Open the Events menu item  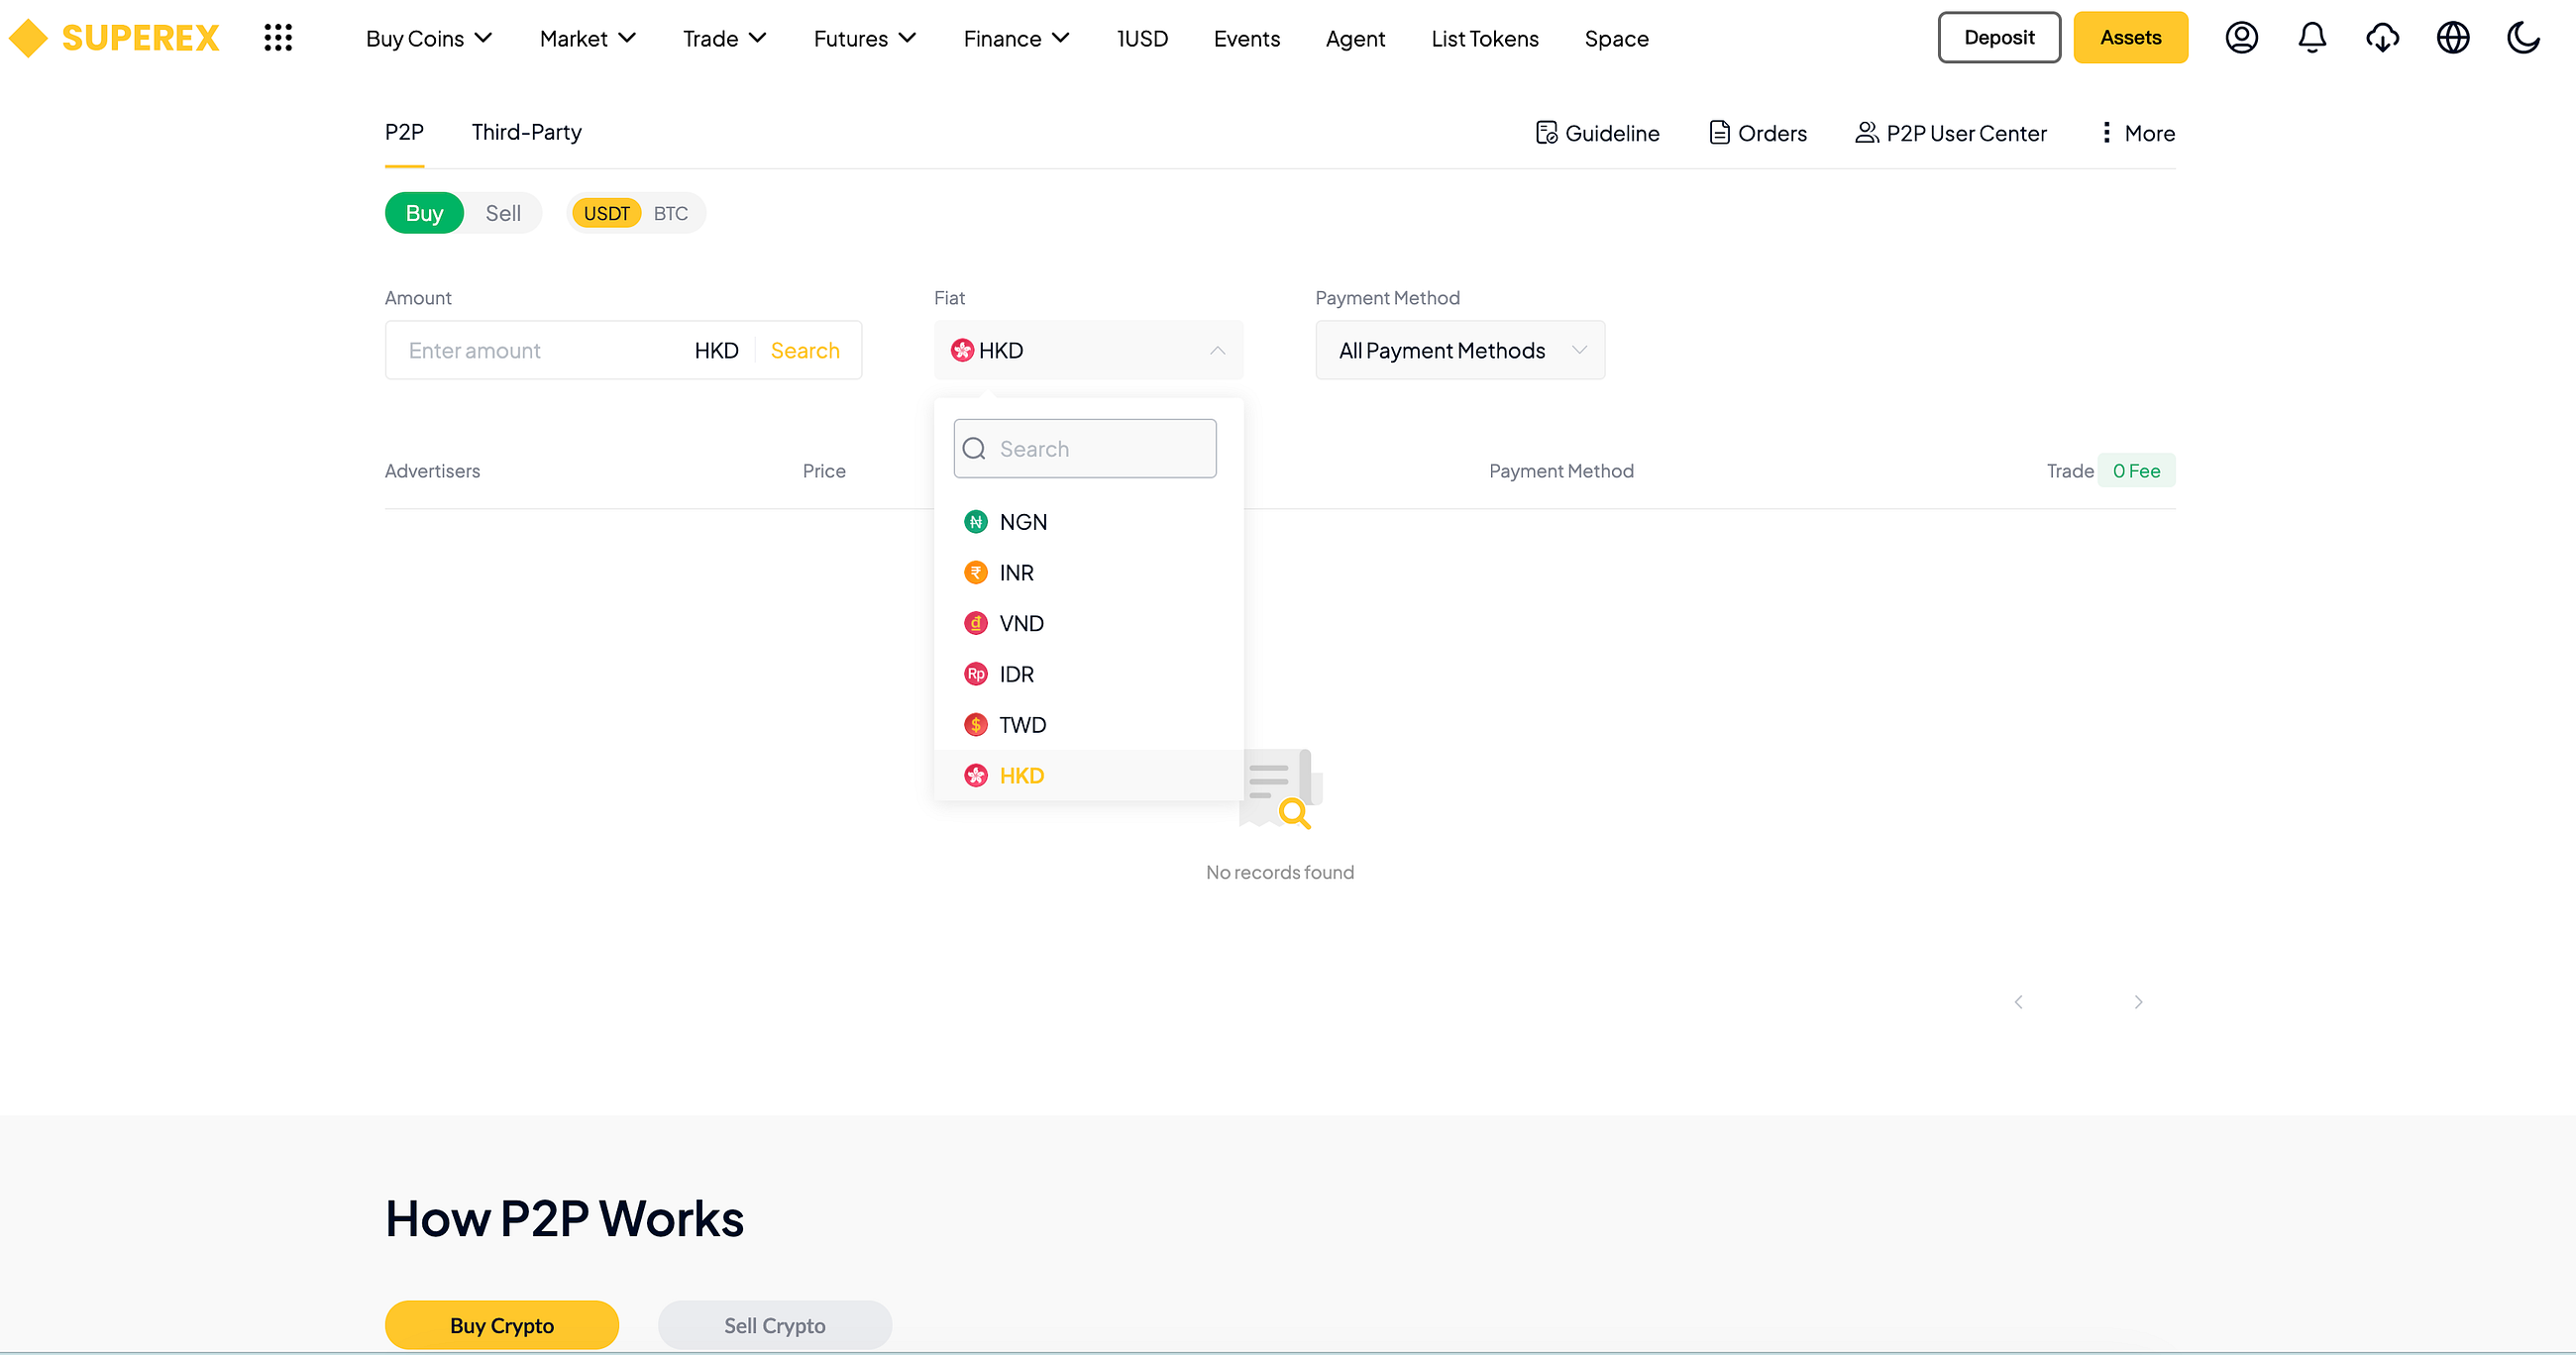(1247, 39)
